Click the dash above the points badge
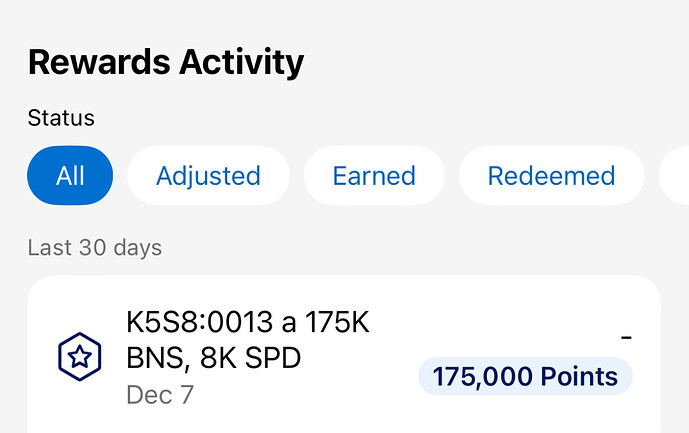This screenshot has height=433, width=689. click(x=626, y=337)
